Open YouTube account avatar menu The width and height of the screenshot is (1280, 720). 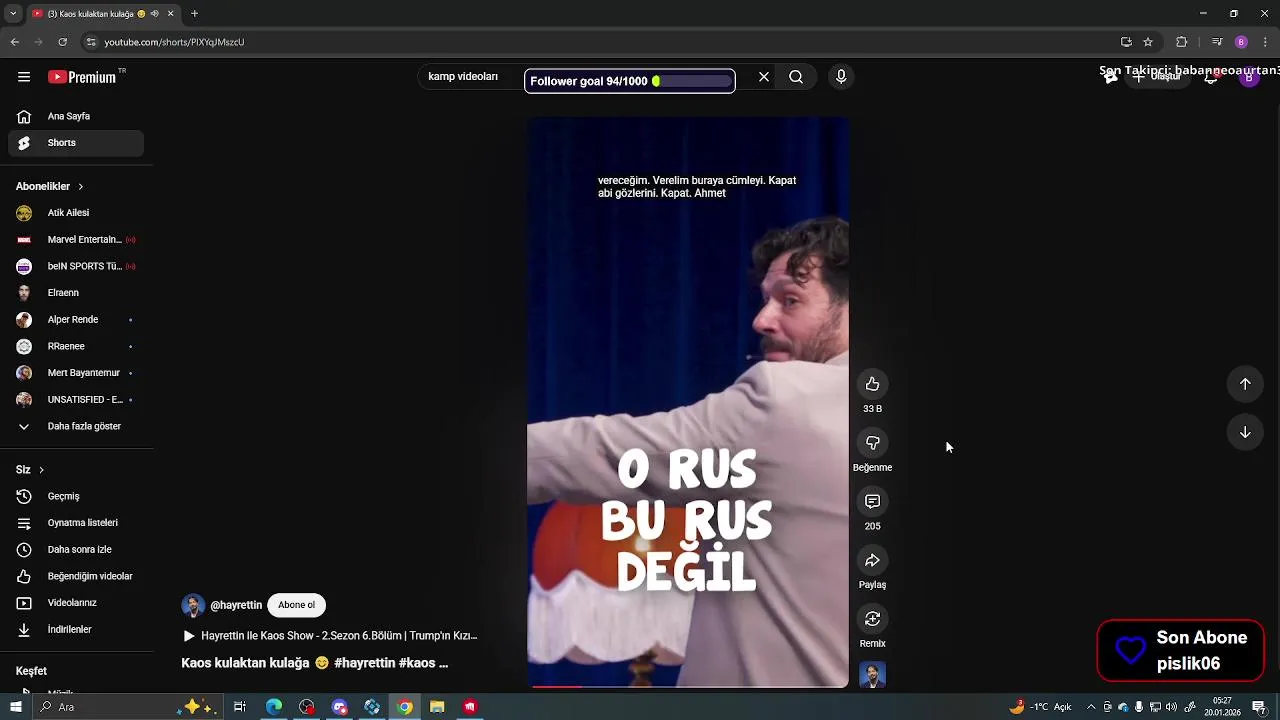tap(1248, 77)
